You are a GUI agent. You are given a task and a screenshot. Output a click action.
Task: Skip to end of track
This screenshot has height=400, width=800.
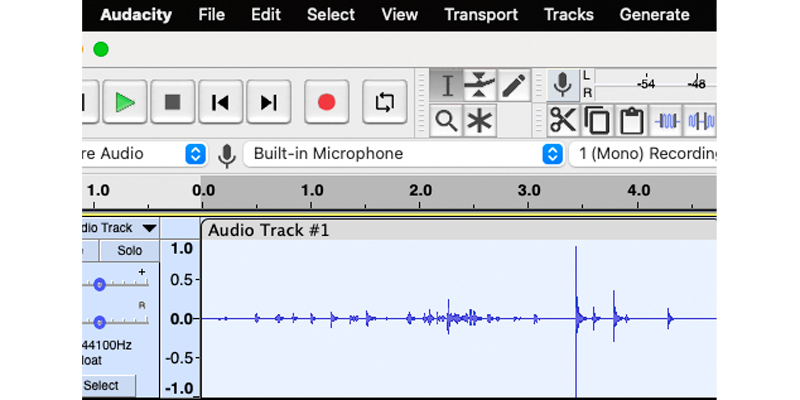click(268, 102)
